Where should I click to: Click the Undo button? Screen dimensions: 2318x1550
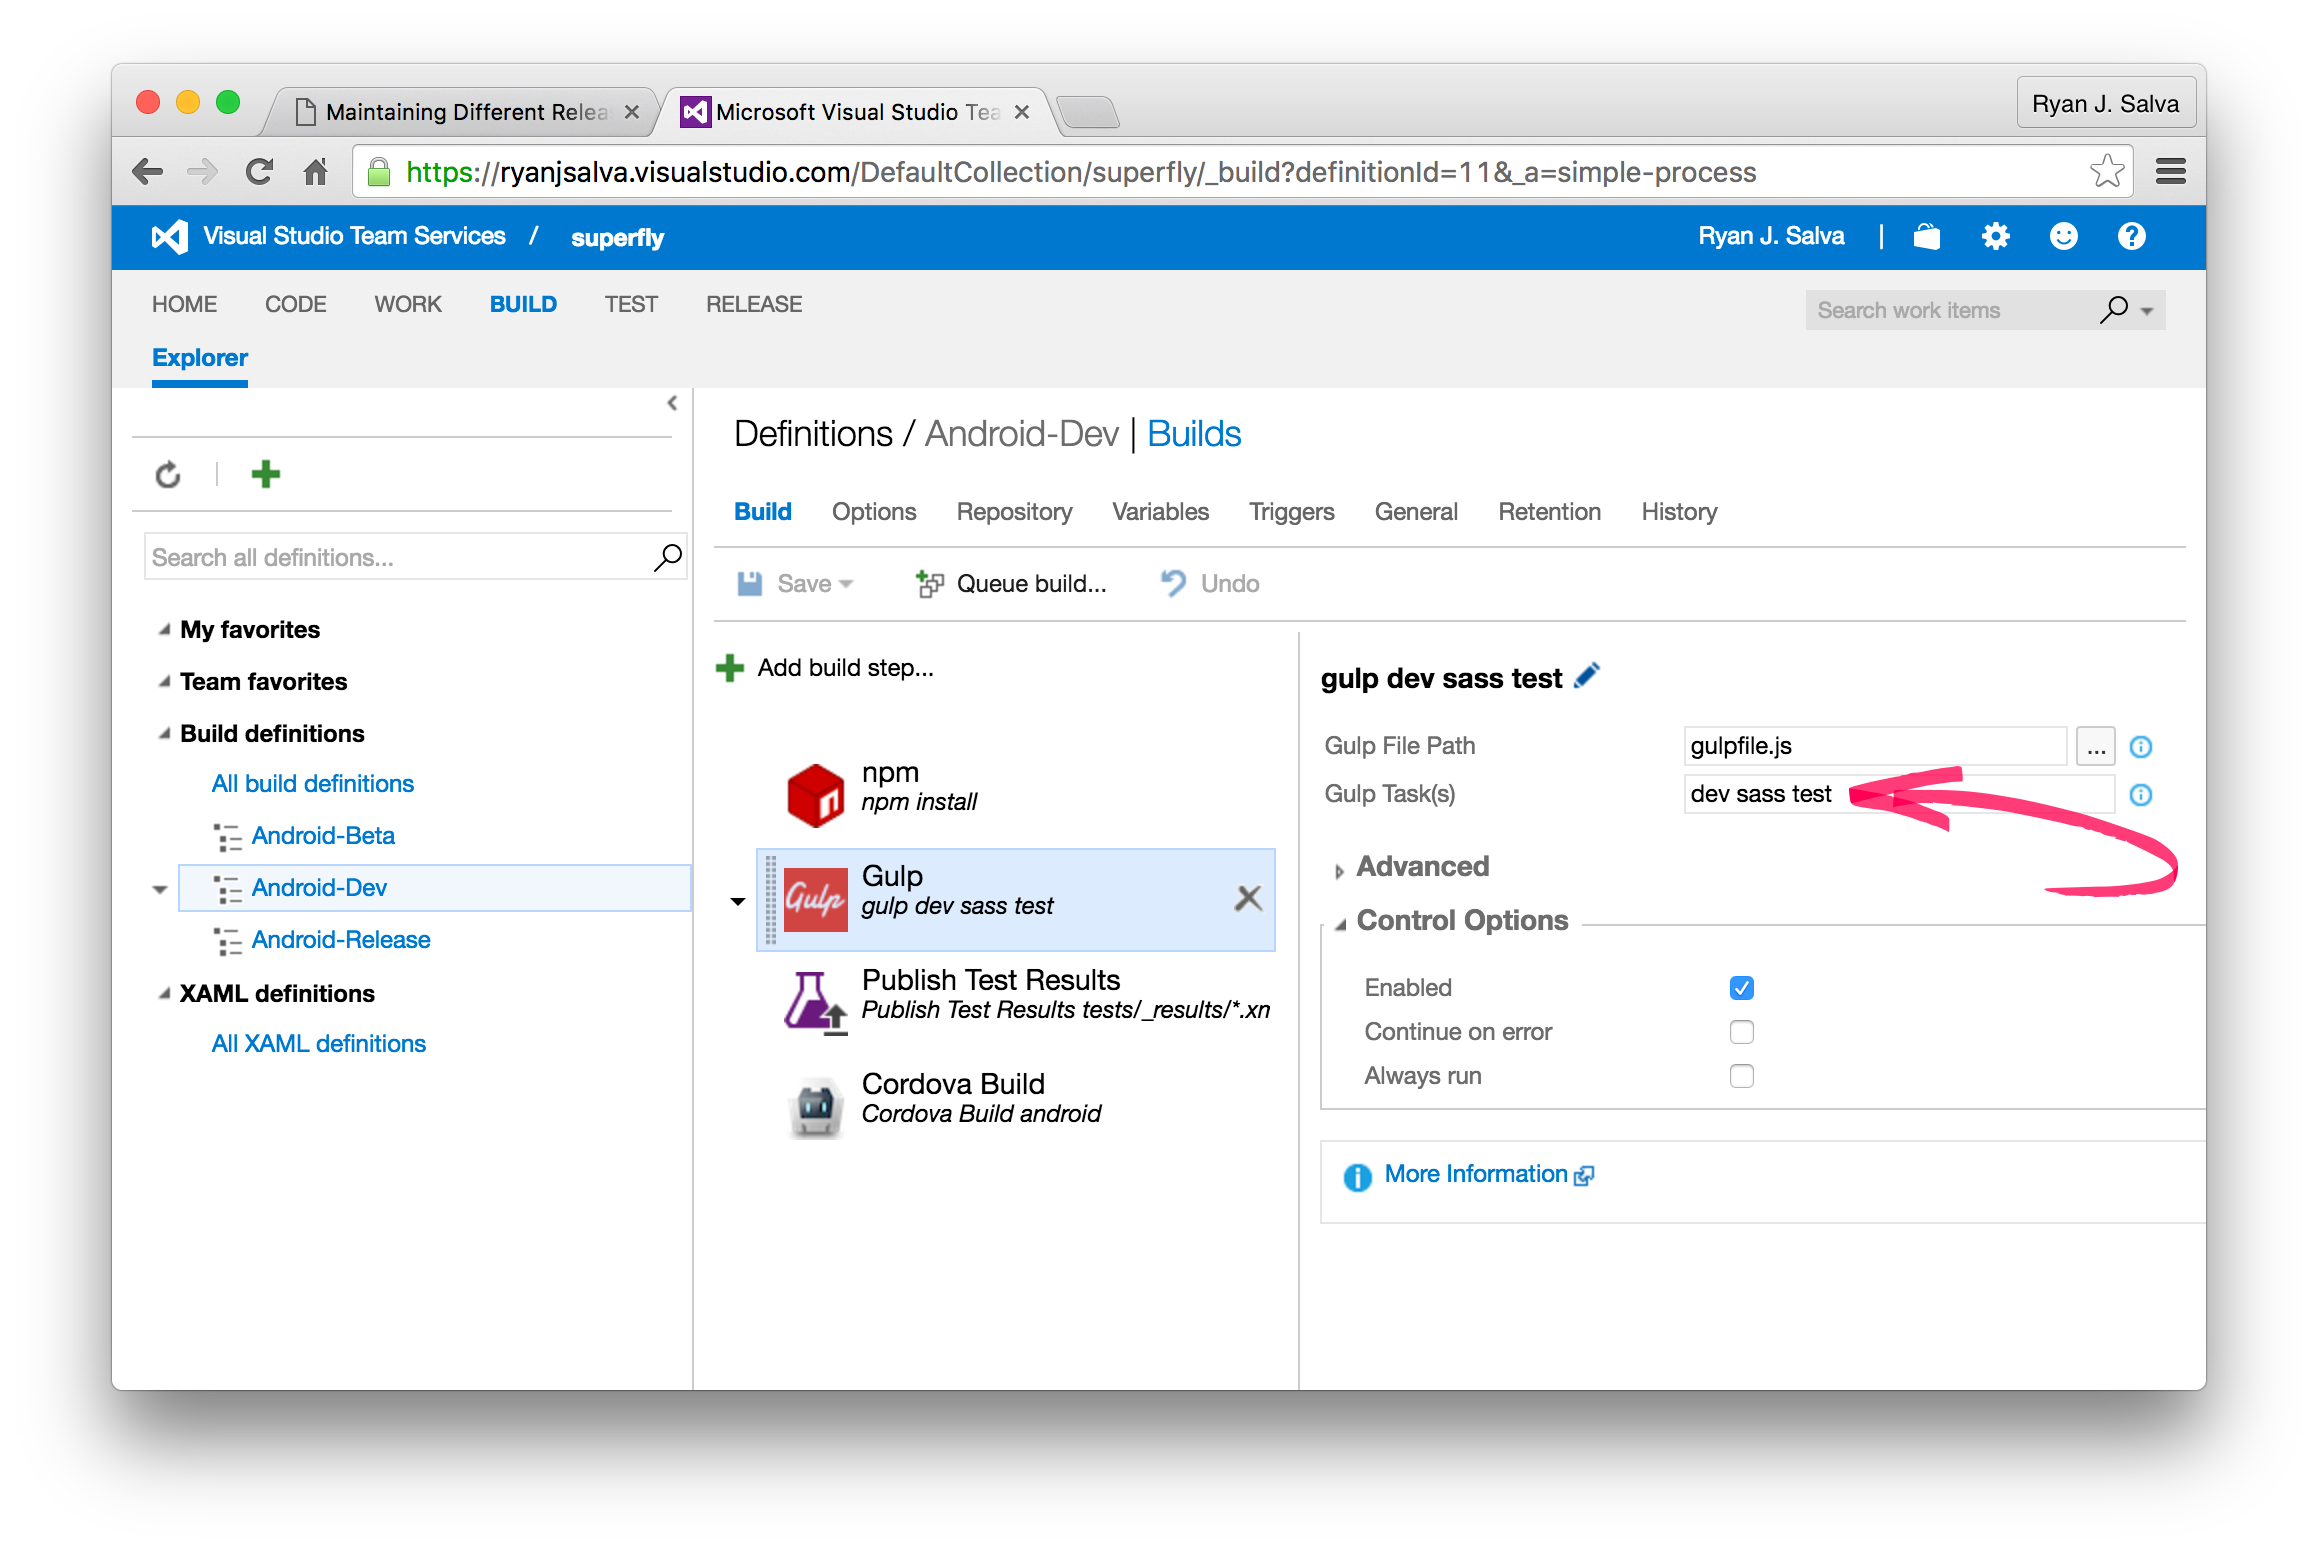(x=1209, y=584)
